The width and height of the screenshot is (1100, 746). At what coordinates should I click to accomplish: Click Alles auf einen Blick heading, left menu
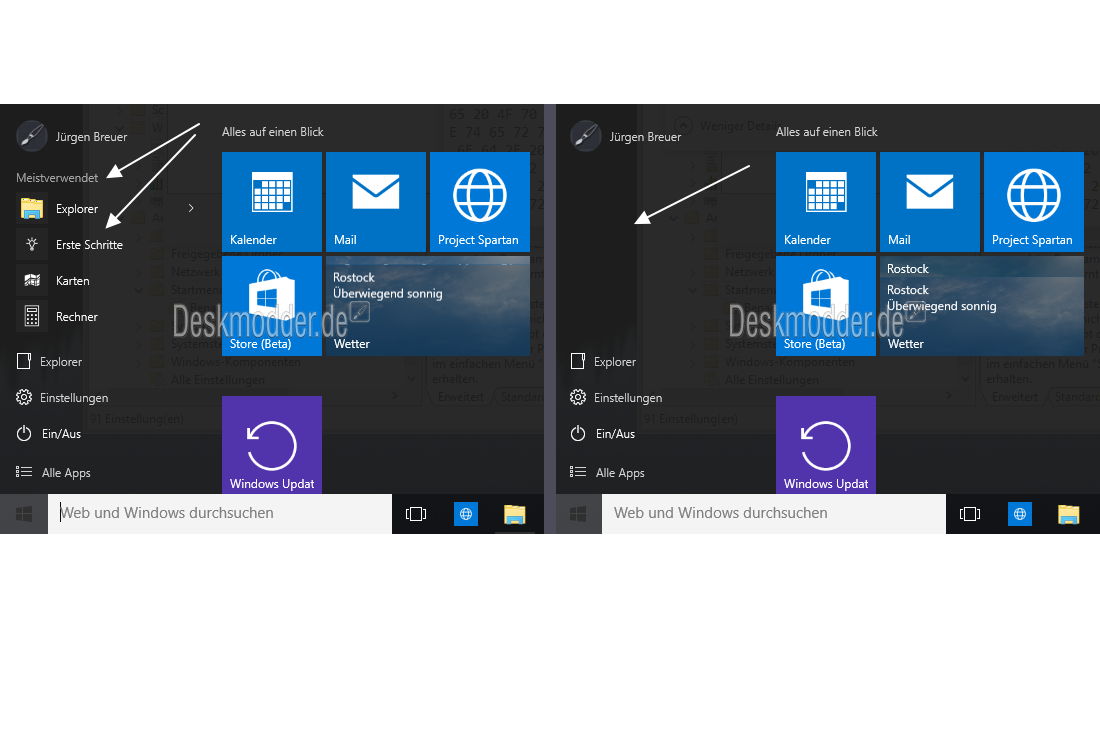coord(273,132)
